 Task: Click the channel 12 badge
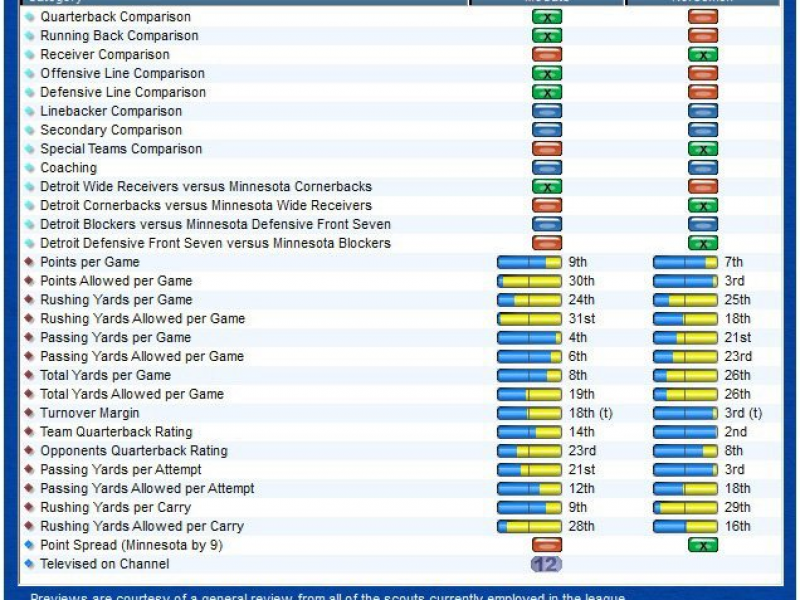tap(546, 564)
